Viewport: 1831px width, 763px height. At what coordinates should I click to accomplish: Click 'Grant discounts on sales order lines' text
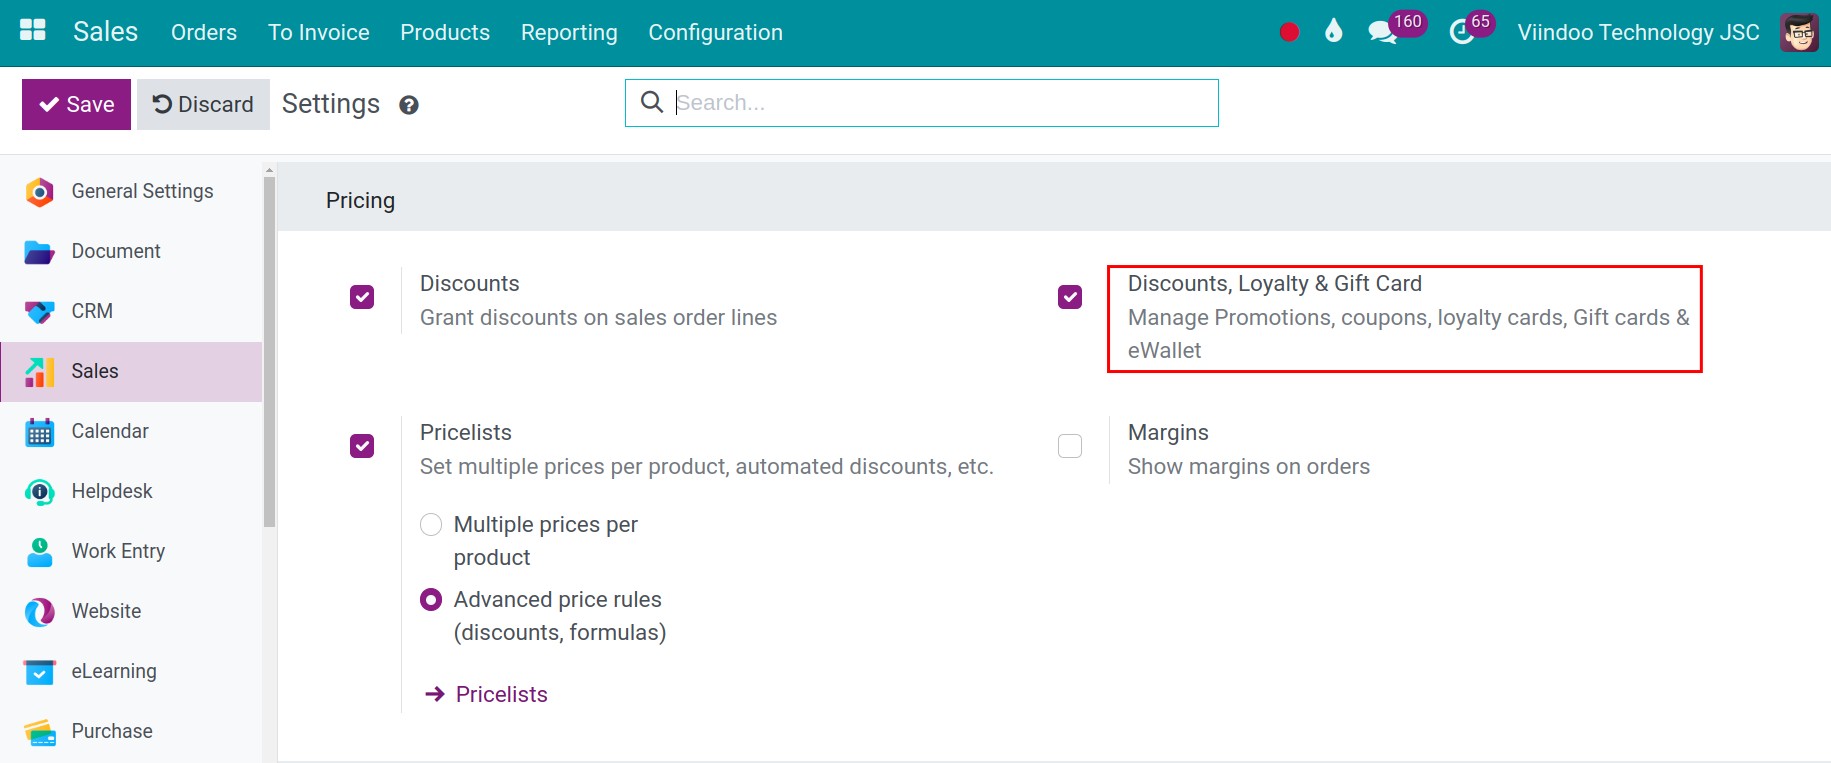pos(598,317)
